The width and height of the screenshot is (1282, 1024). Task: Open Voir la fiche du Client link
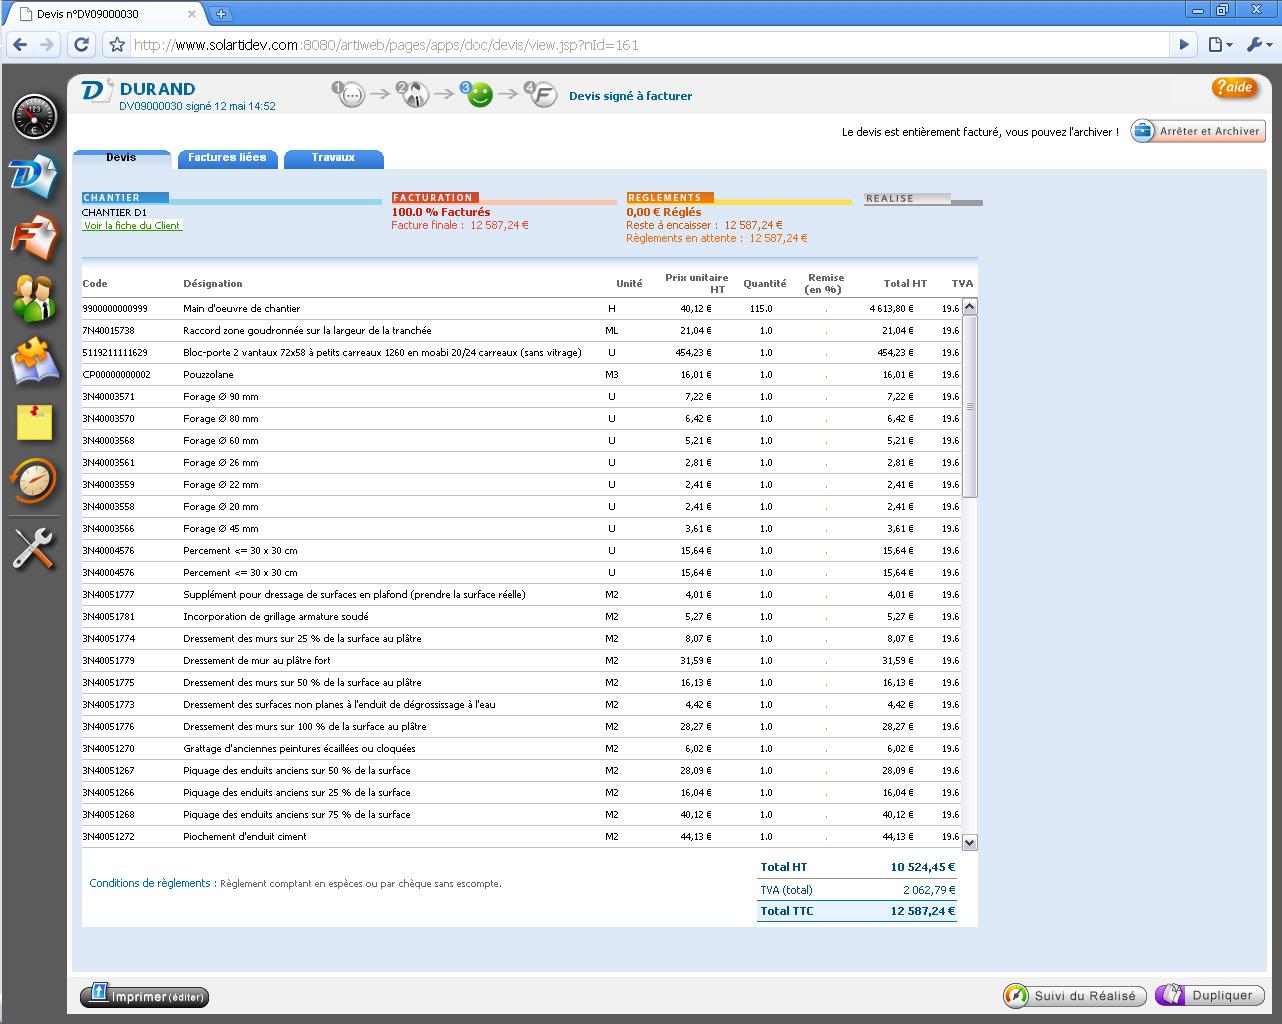tap(132, 226)
